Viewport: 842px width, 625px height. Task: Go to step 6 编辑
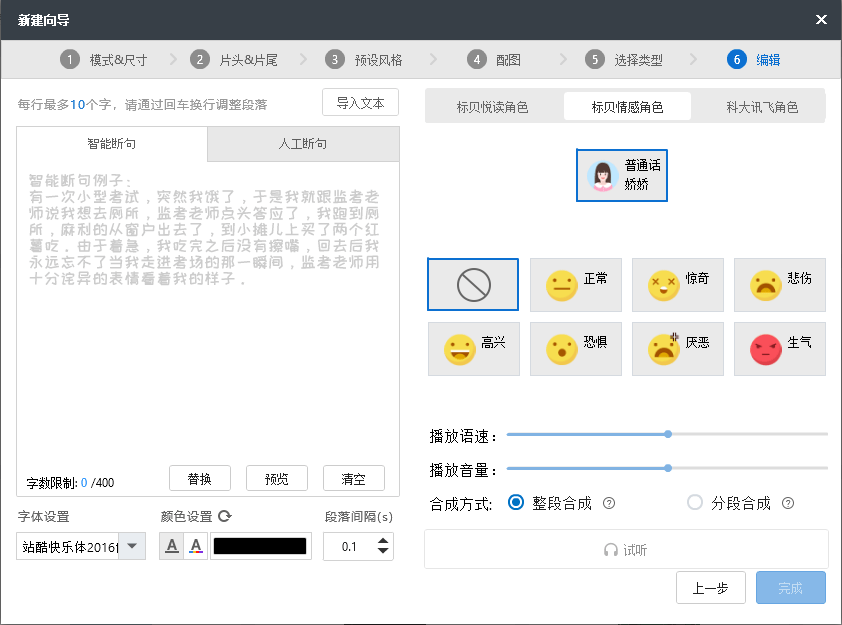click(754, 60)
